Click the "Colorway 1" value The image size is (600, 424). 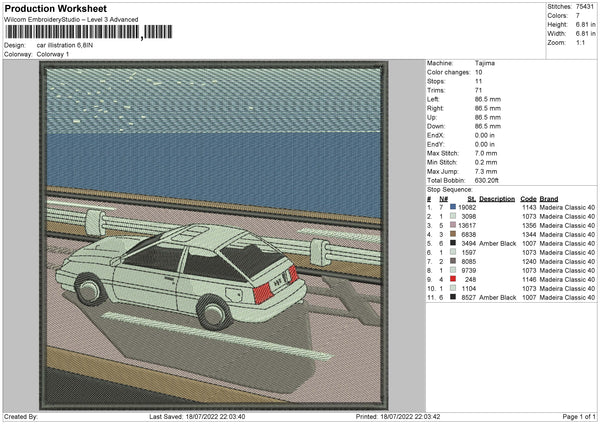coord(53,54)
